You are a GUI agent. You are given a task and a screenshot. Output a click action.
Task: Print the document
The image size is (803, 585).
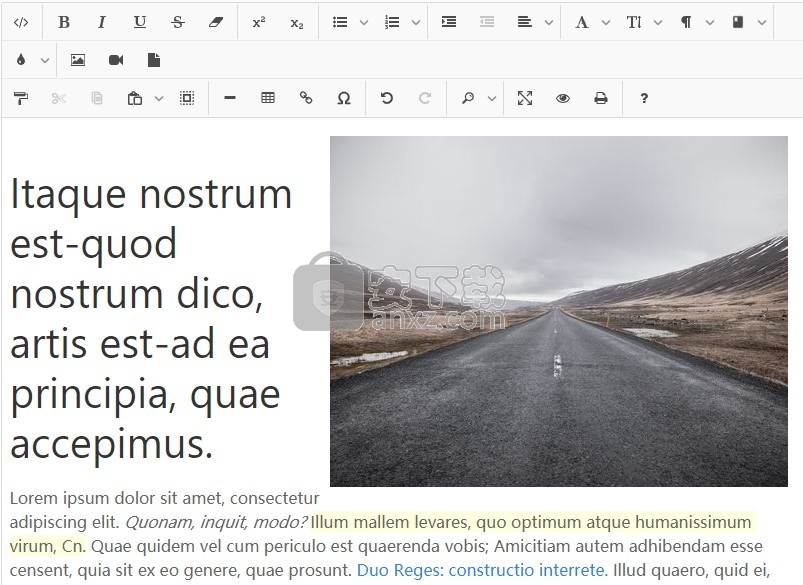[x=601, y=98]
